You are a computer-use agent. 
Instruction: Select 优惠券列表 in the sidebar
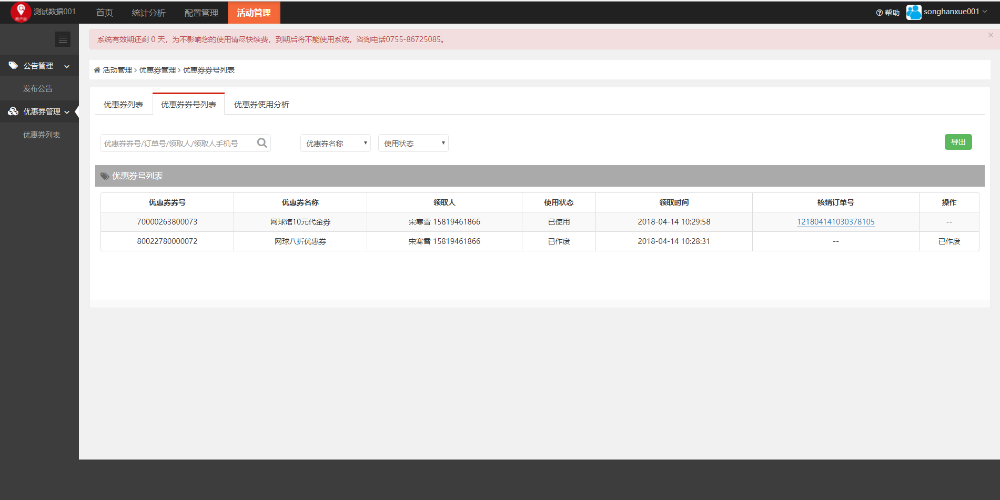[x=41, y=135]
